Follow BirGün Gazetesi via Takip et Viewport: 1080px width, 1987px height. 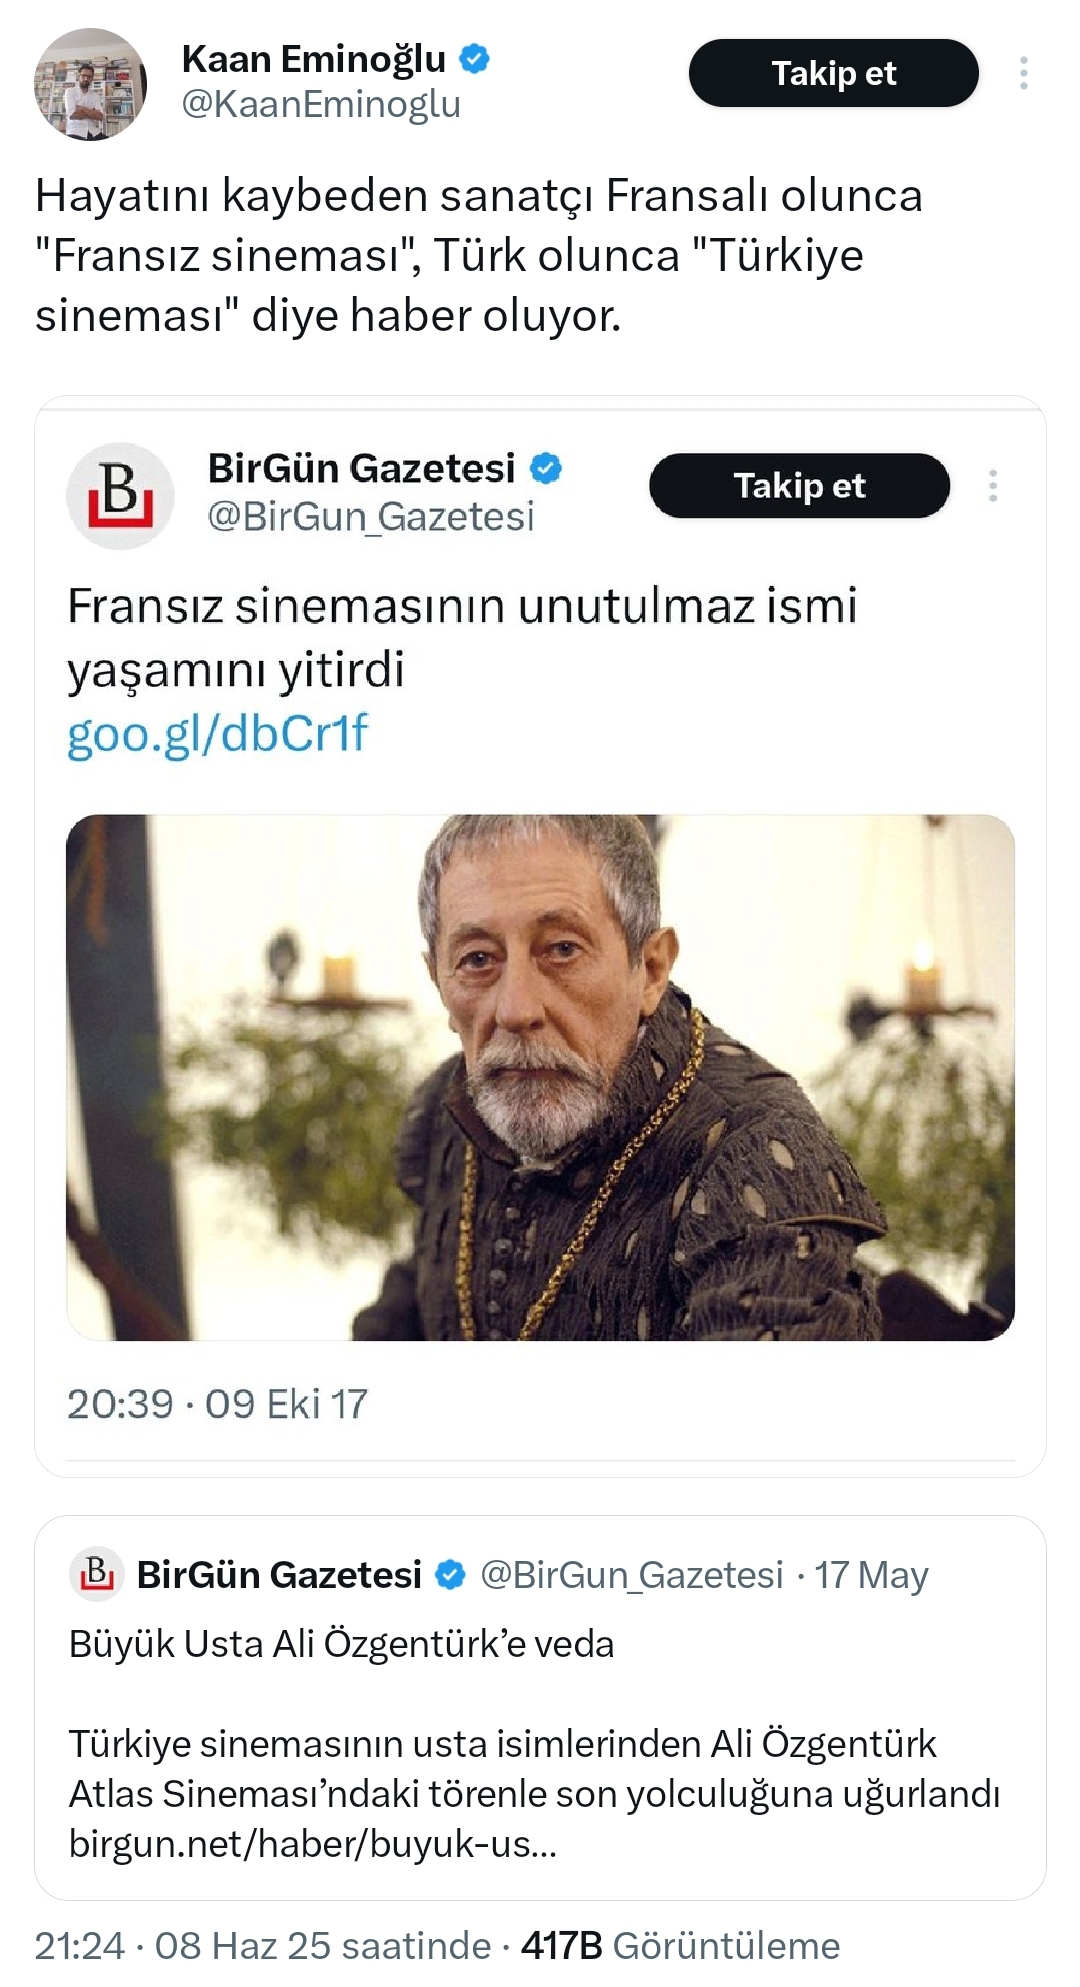coord(799,485)
